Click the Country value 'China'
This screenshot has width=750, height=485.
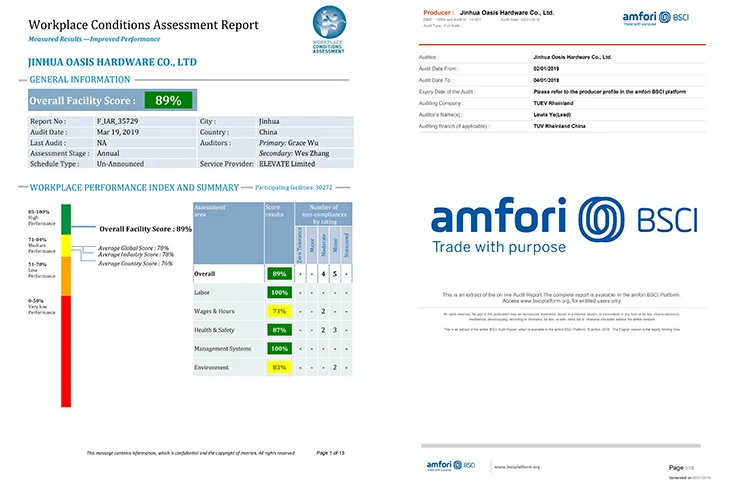[x=268, y=132]
